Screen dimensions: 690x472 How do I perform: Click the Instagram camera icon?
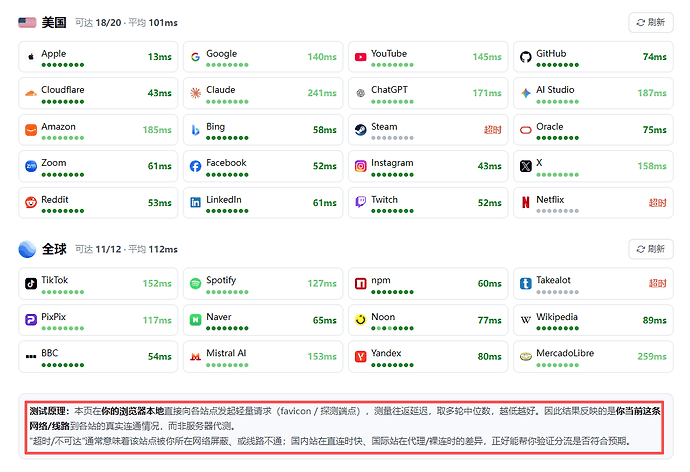click(360, 166)
